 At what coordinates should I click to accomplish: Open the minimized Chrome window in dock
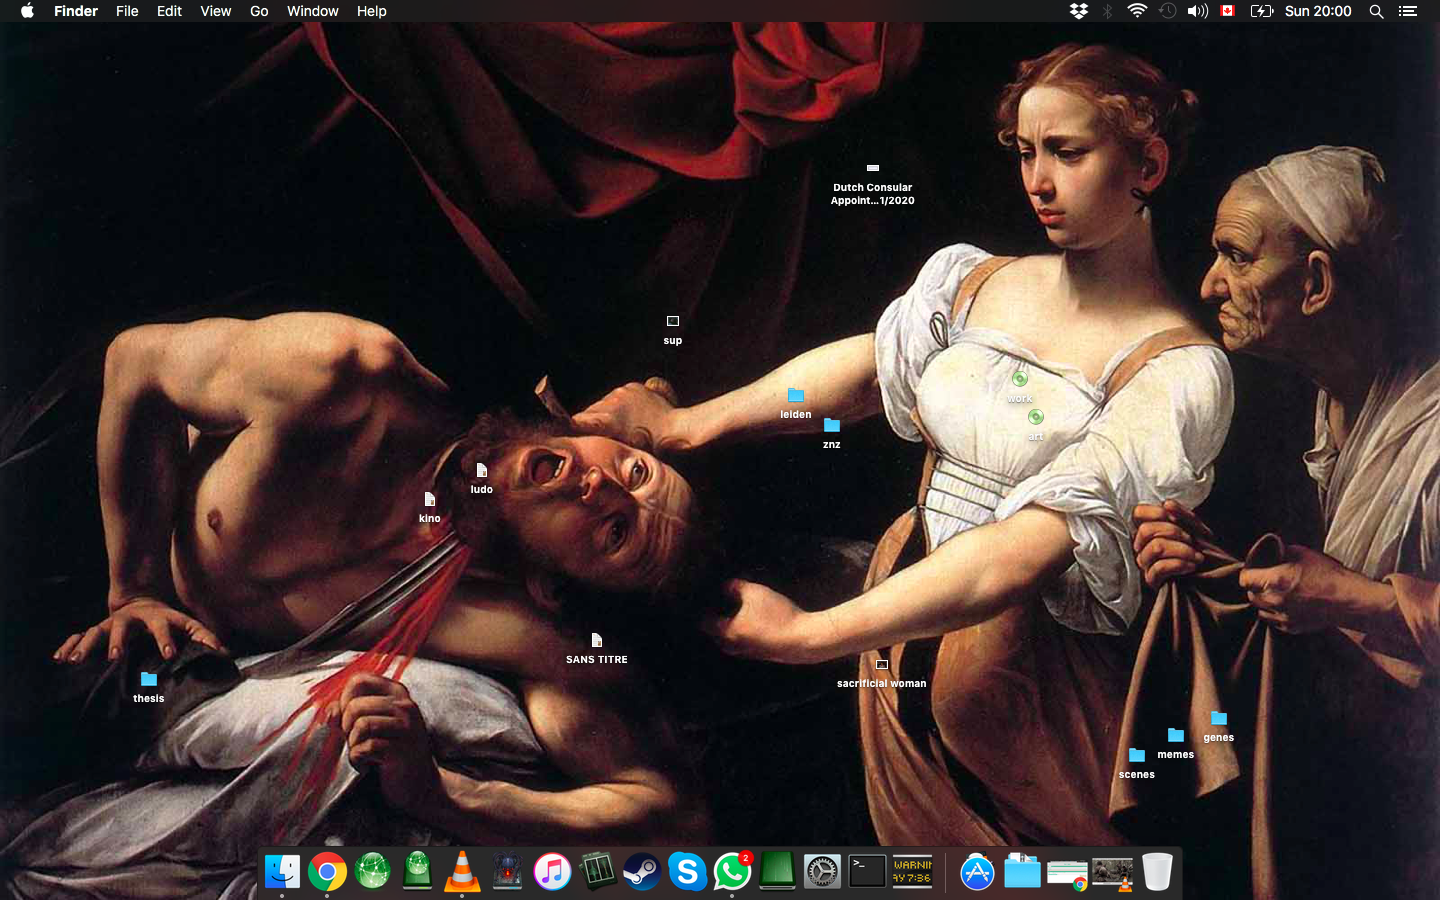click(1067, 874)
